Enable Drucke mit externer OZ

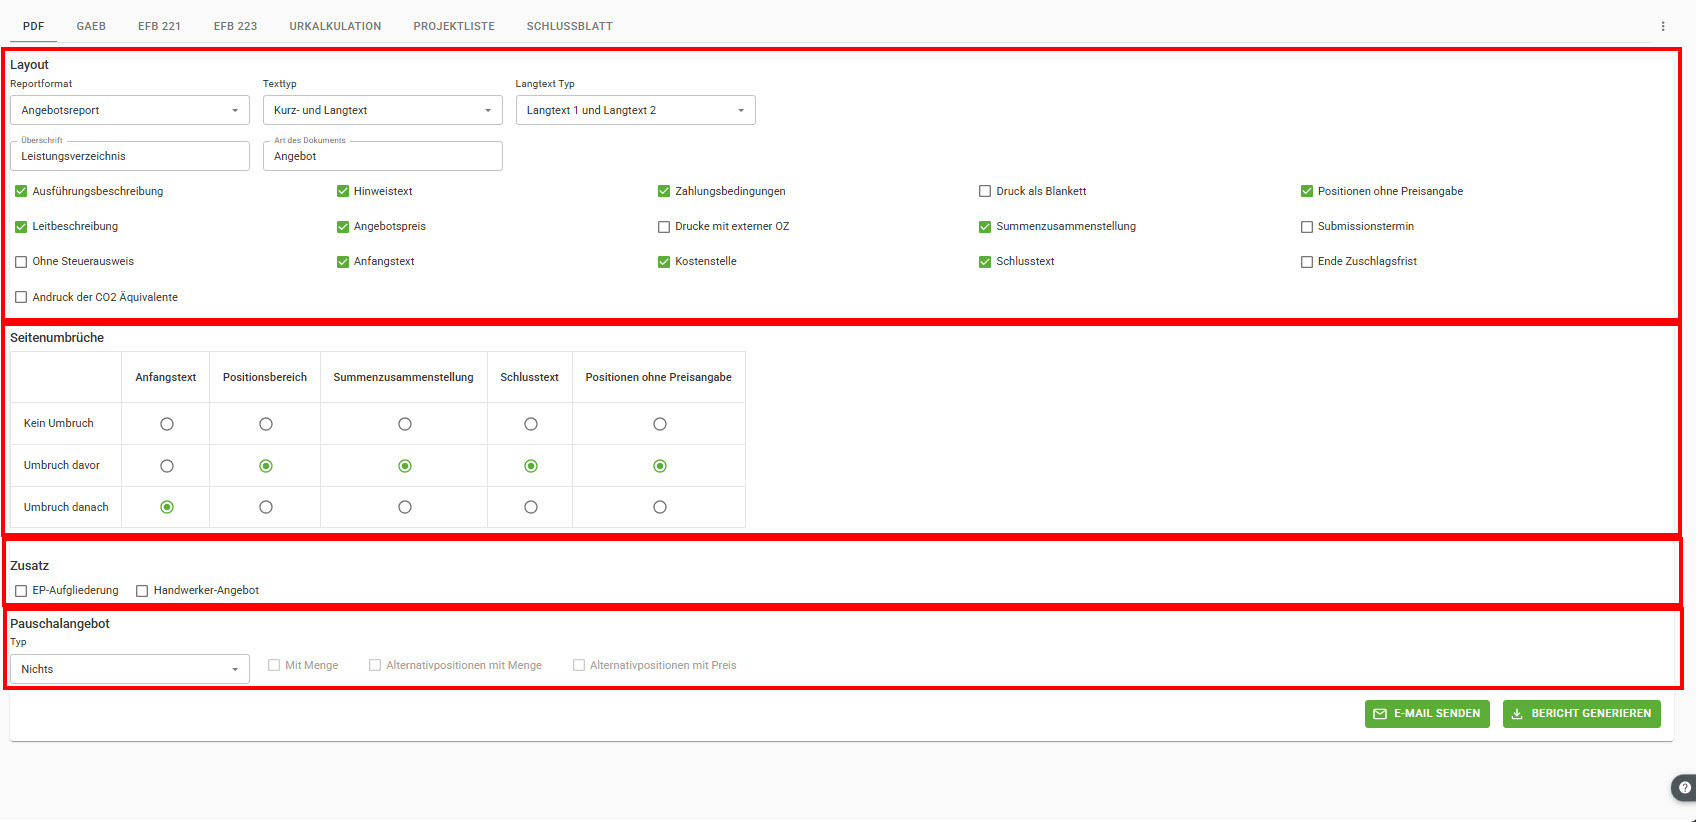click(664, 227)
